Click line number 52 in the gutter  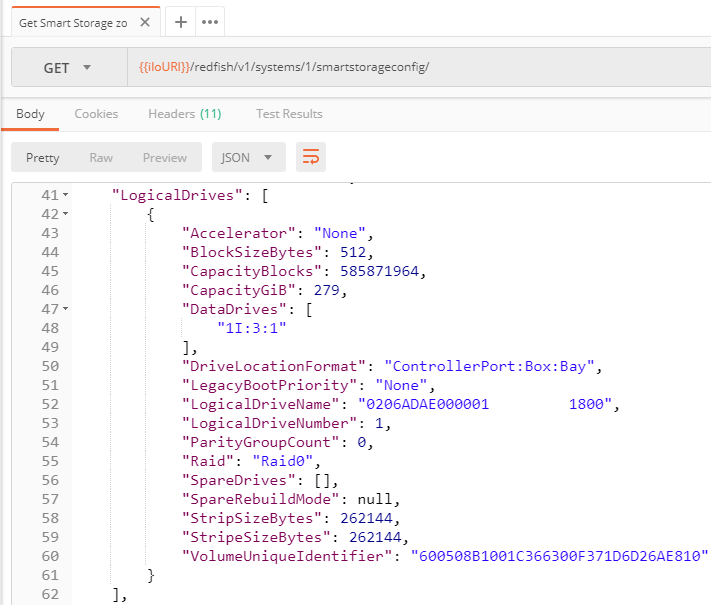click(50, 404)
